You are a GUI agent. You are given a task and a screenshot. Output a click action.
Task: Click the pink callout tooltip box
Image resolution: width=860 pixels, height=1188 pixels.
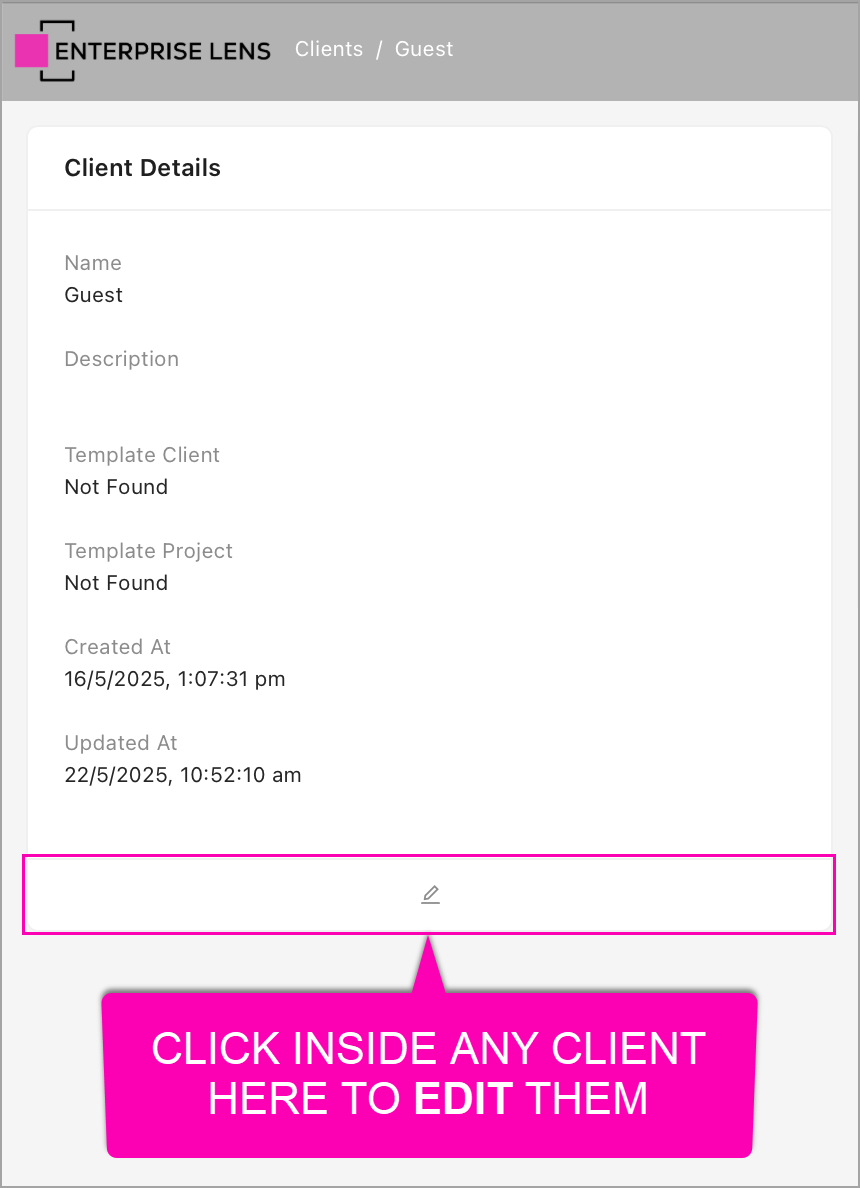click(429, 1074)
